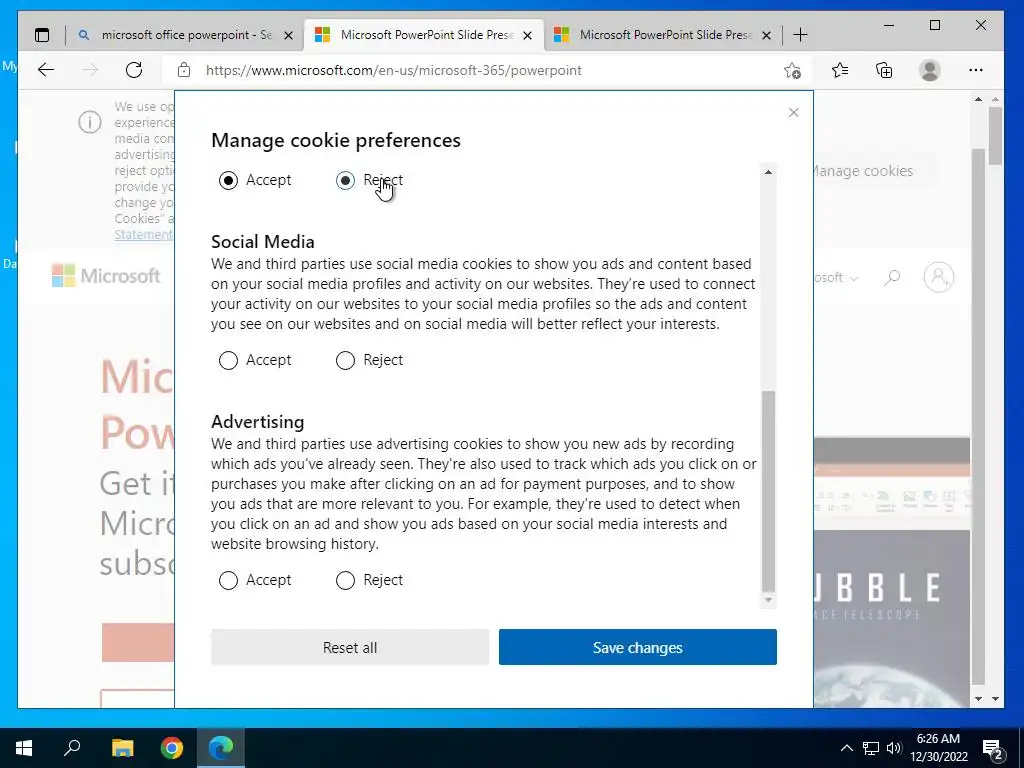This screenshot has height=768, width=1024.
Task: Reload the page with the refresh icon
Action: click(x=134, y=70)
